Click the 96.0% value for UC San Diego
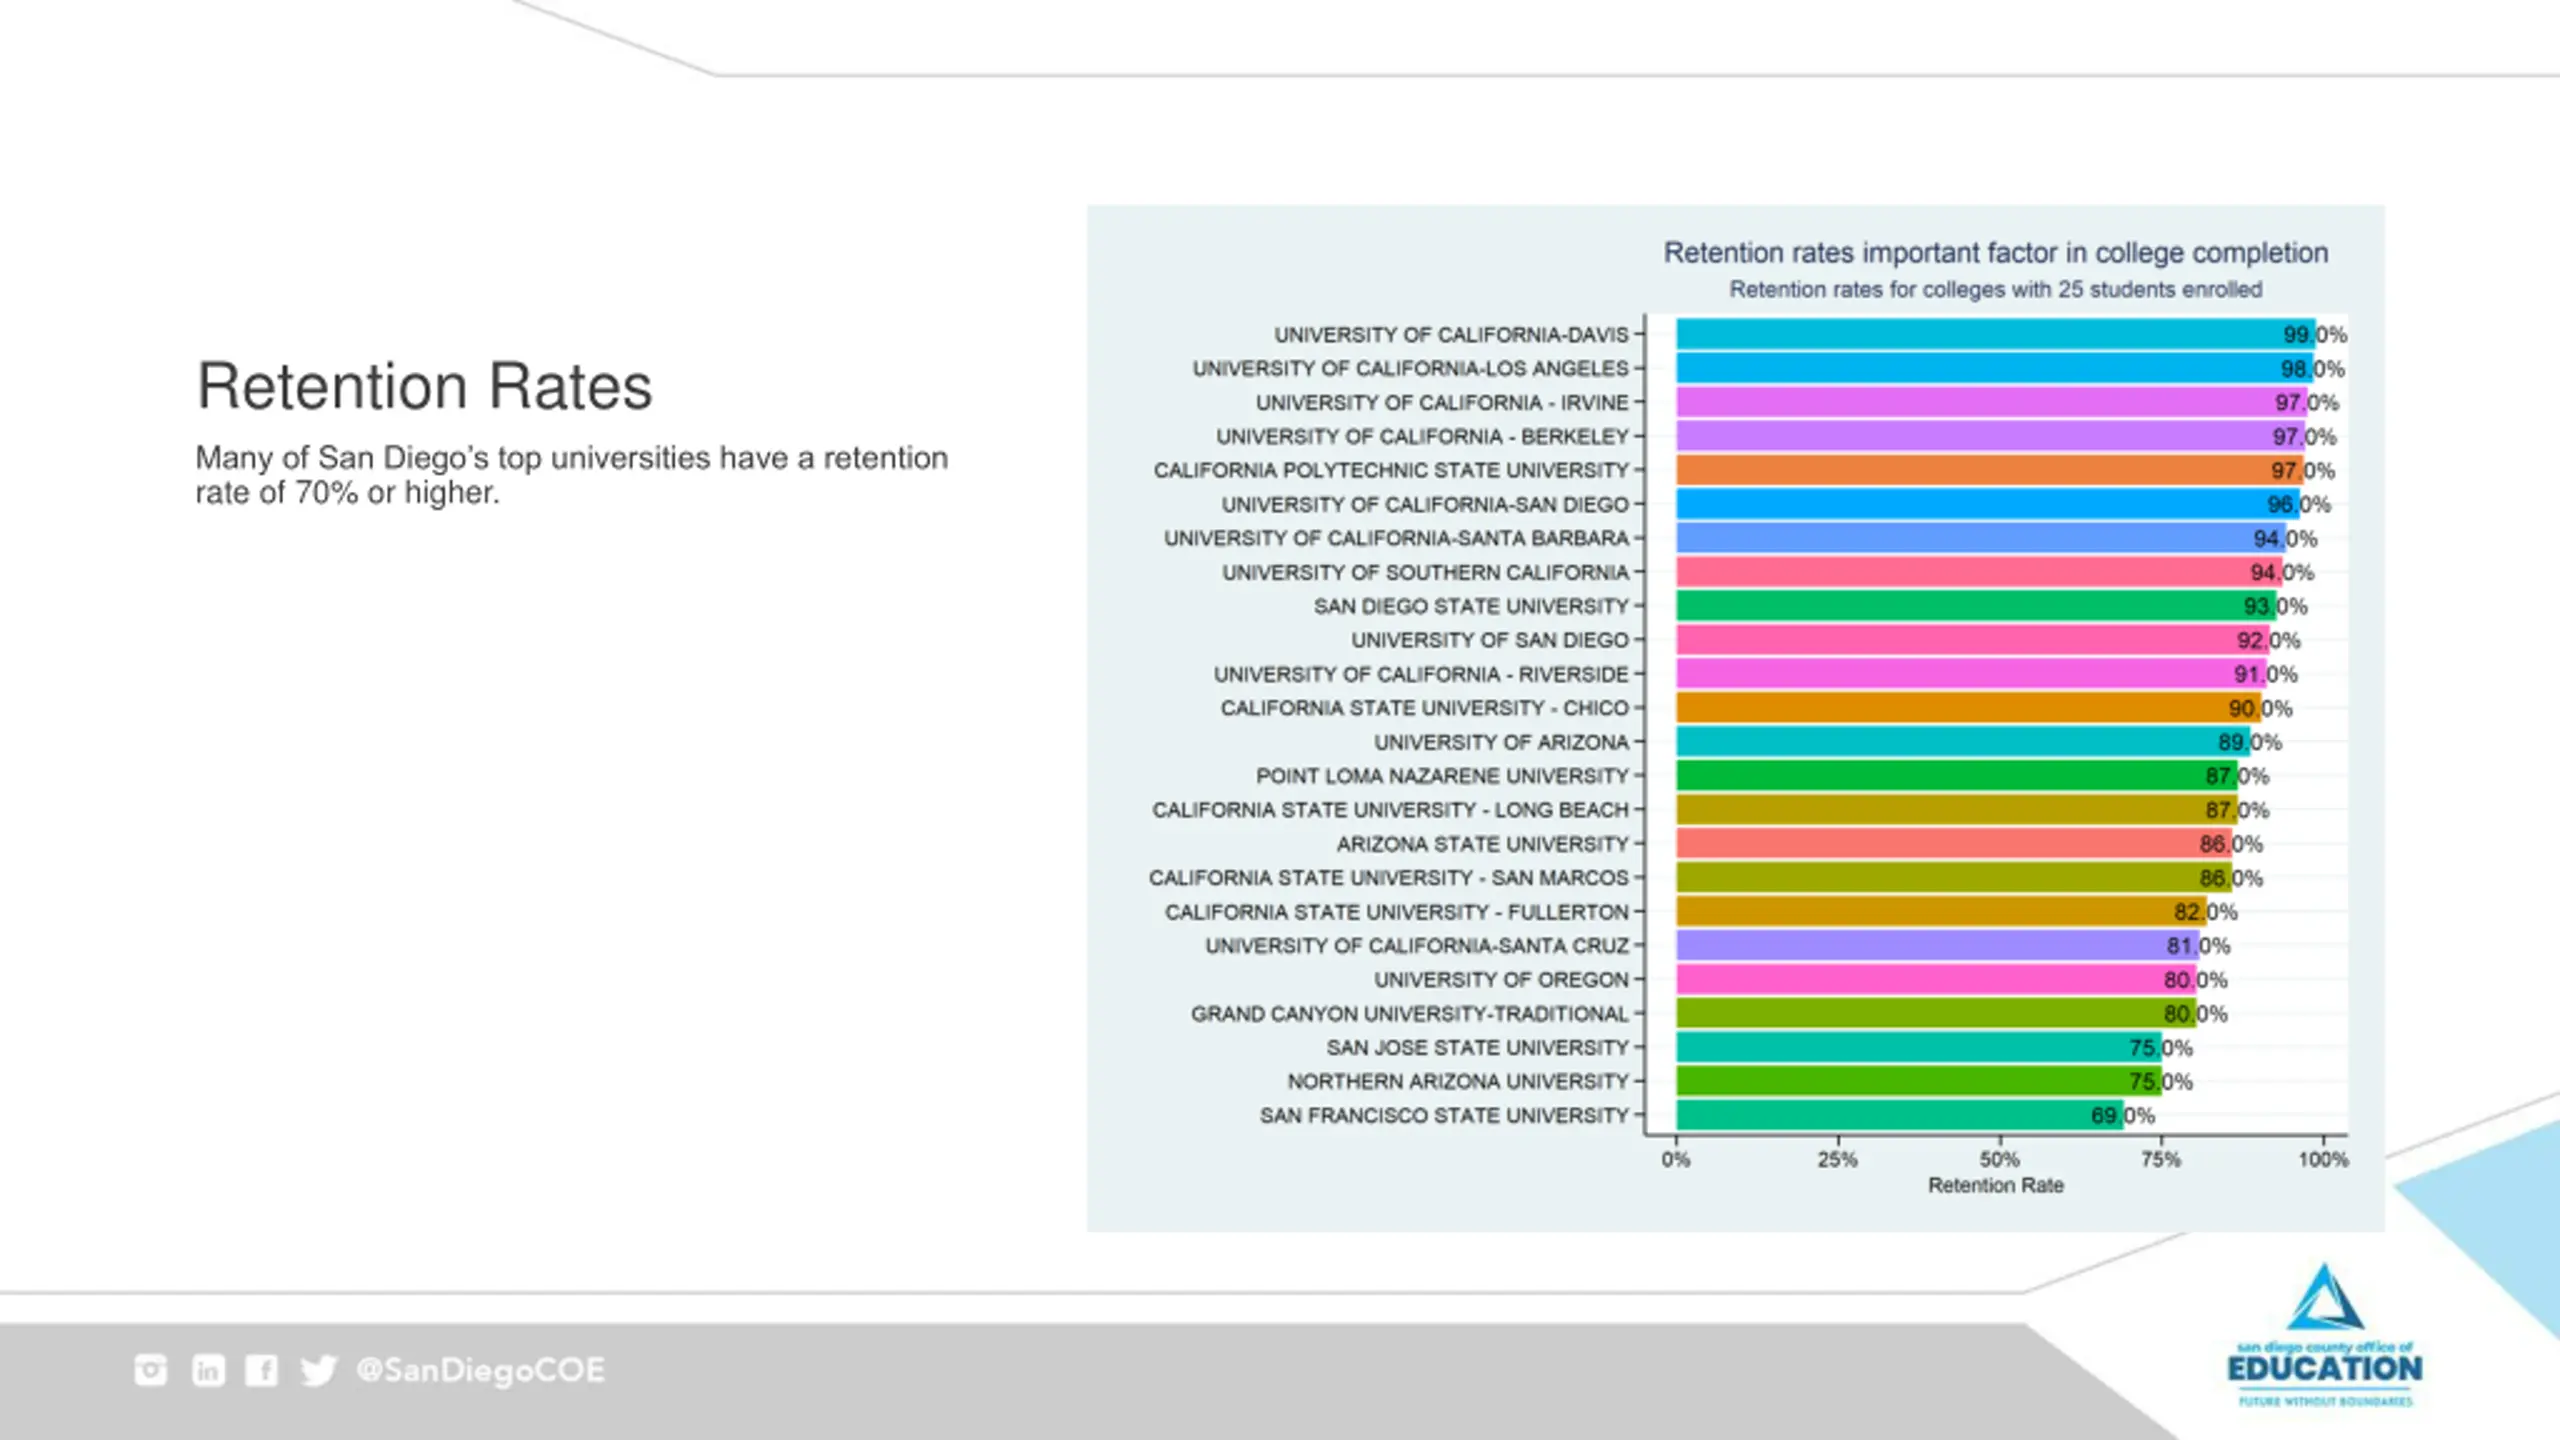The width and height of the screenshot is (2560, 1440). [x=2298, y=505]
